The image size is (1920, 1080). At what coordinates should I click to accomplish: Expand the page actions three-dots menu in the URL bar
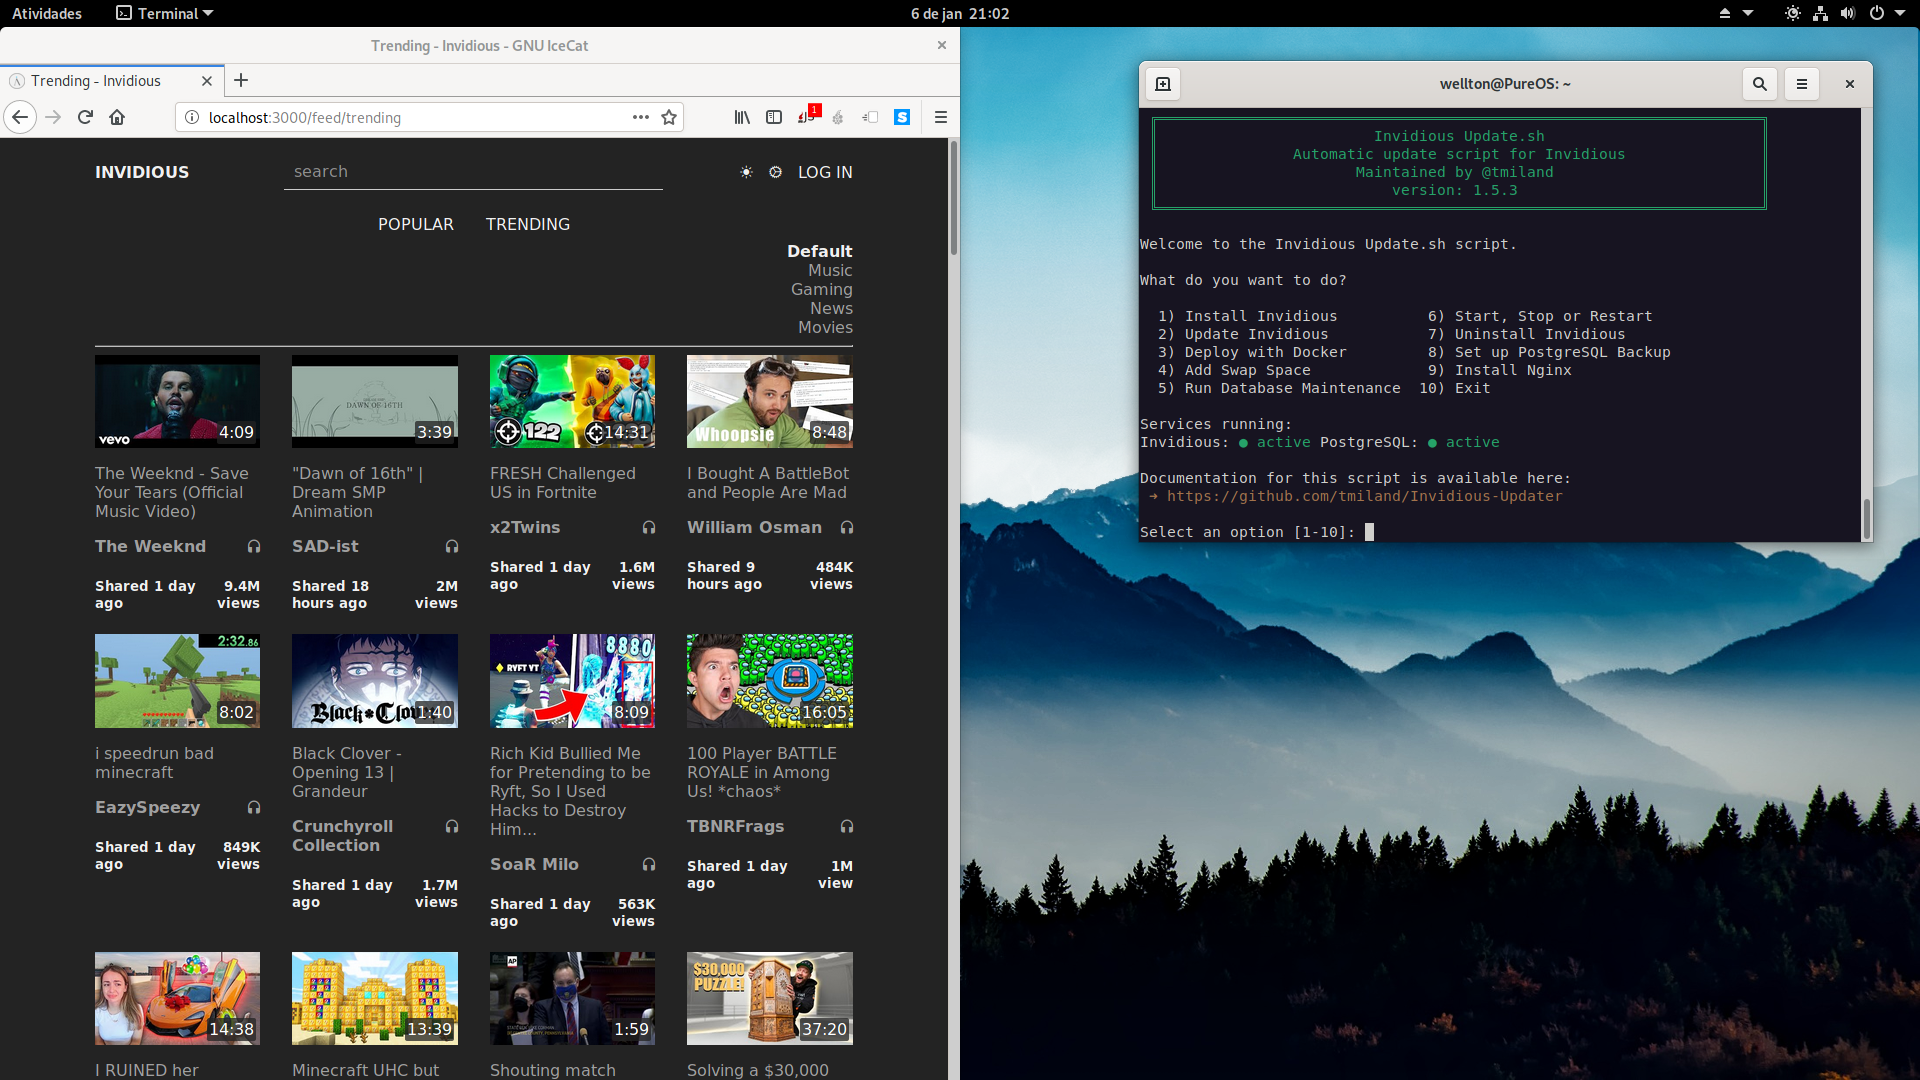641,117
